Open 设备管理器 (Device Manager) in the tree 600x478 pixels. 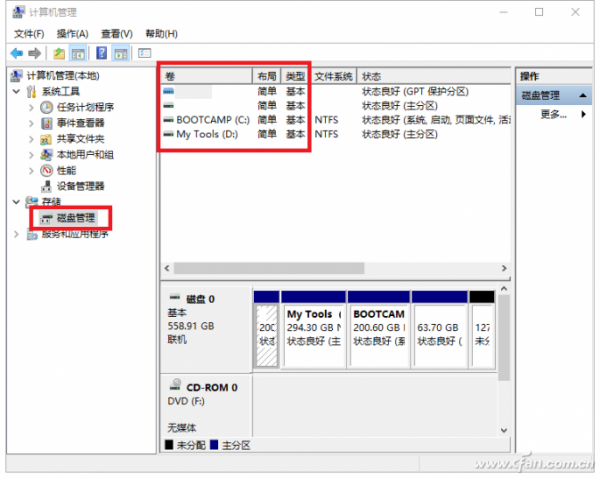click(x=80, y=186)
